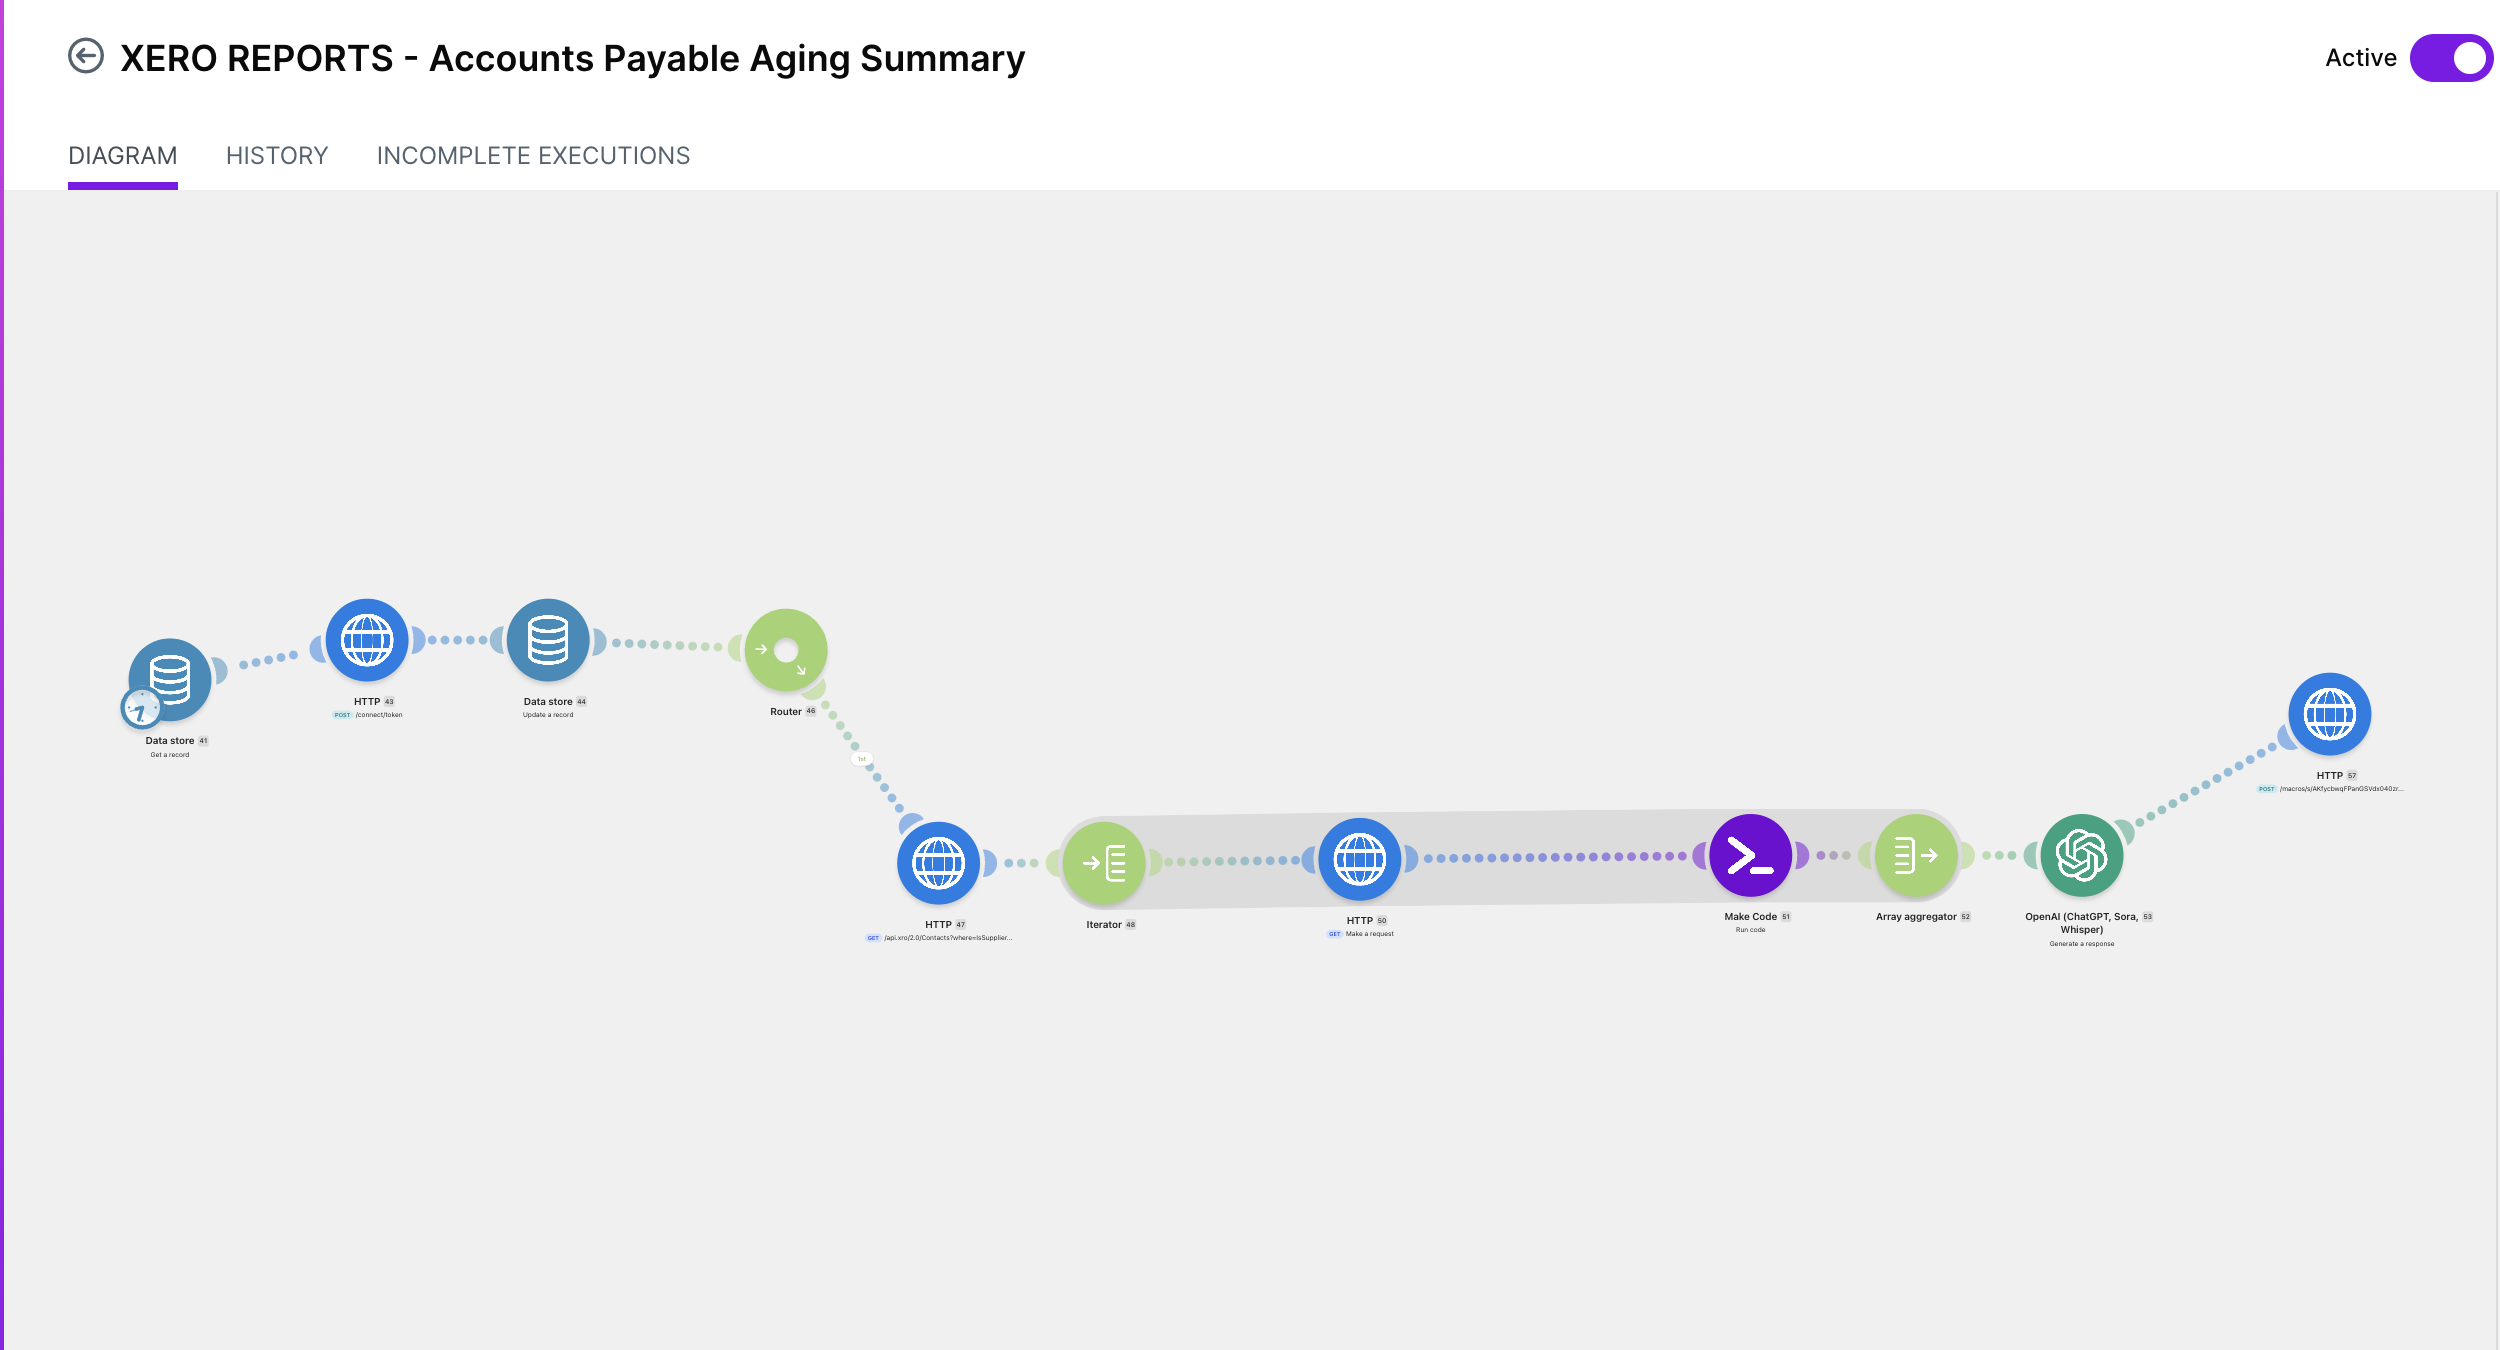Switch to the HISTORY tab
2500x1350 pixels.
pos(277,156)
